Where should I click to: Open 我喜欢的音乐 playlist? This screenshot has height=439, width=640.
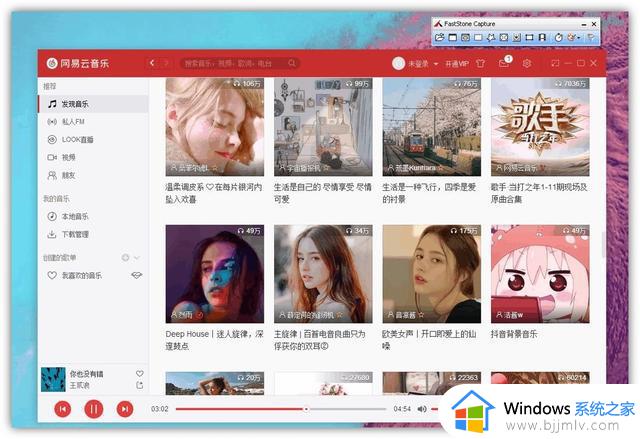coord(82,275)
